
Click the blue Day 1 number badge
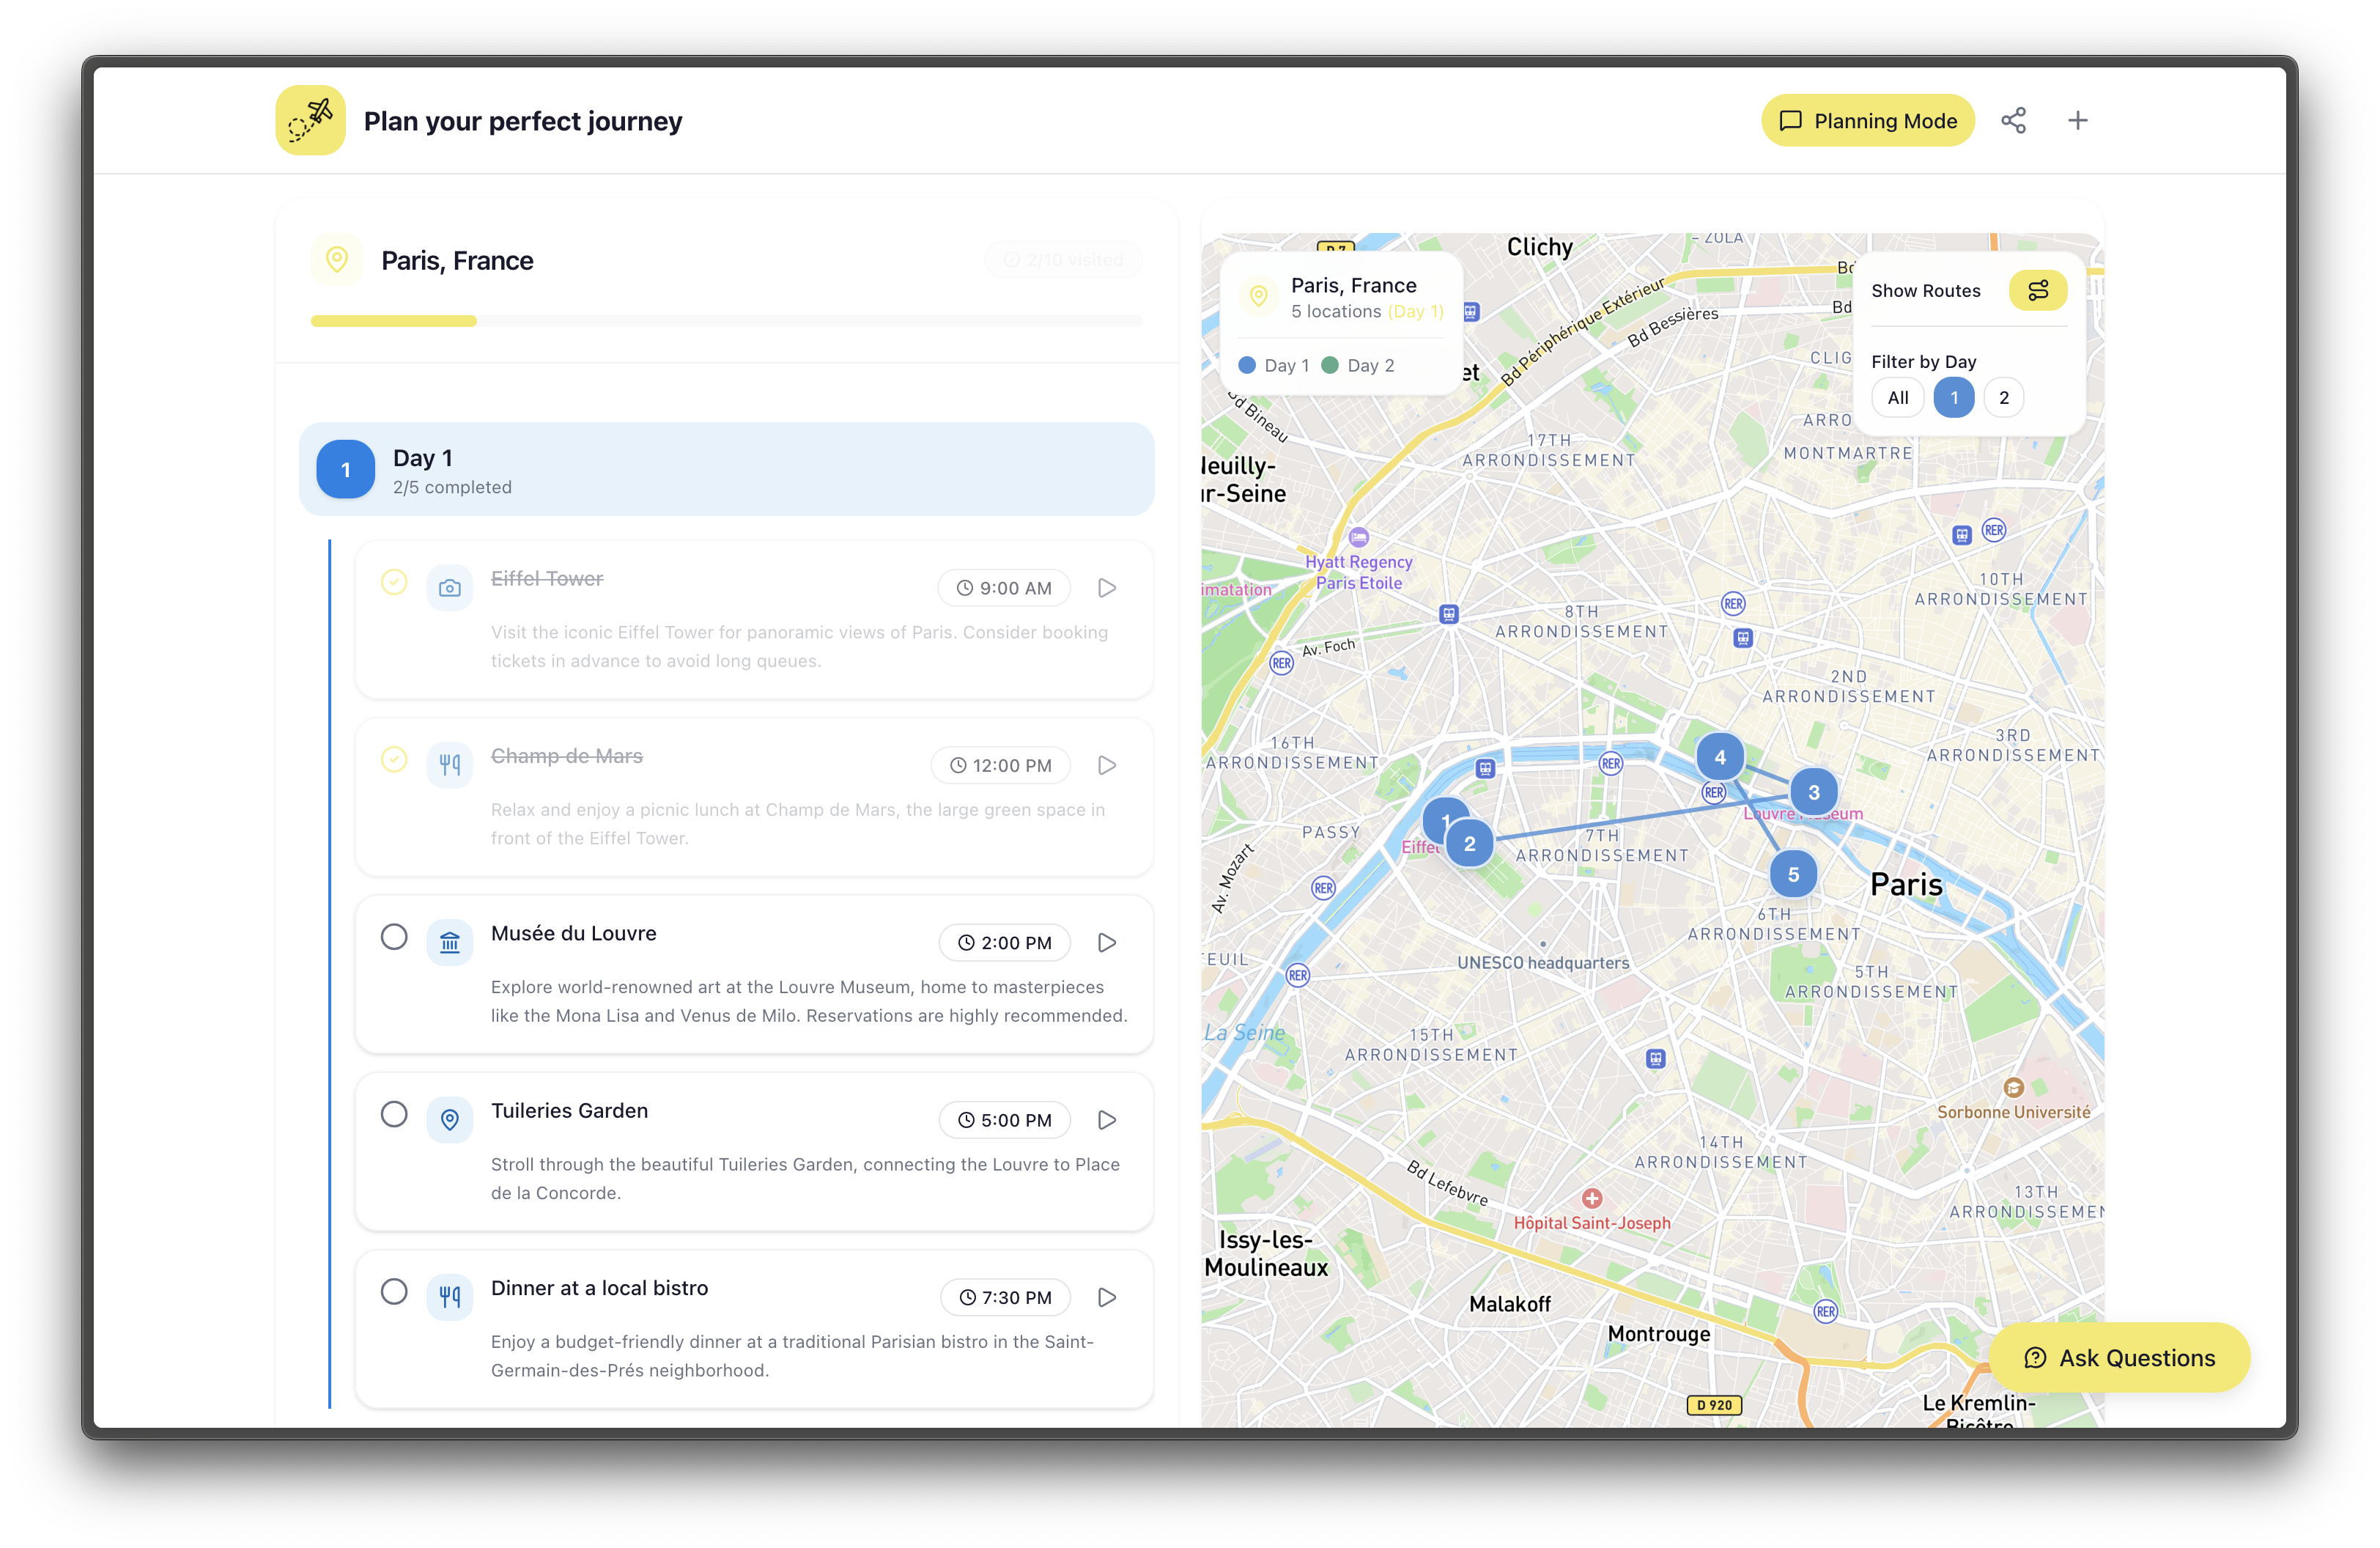pos(345,469)
